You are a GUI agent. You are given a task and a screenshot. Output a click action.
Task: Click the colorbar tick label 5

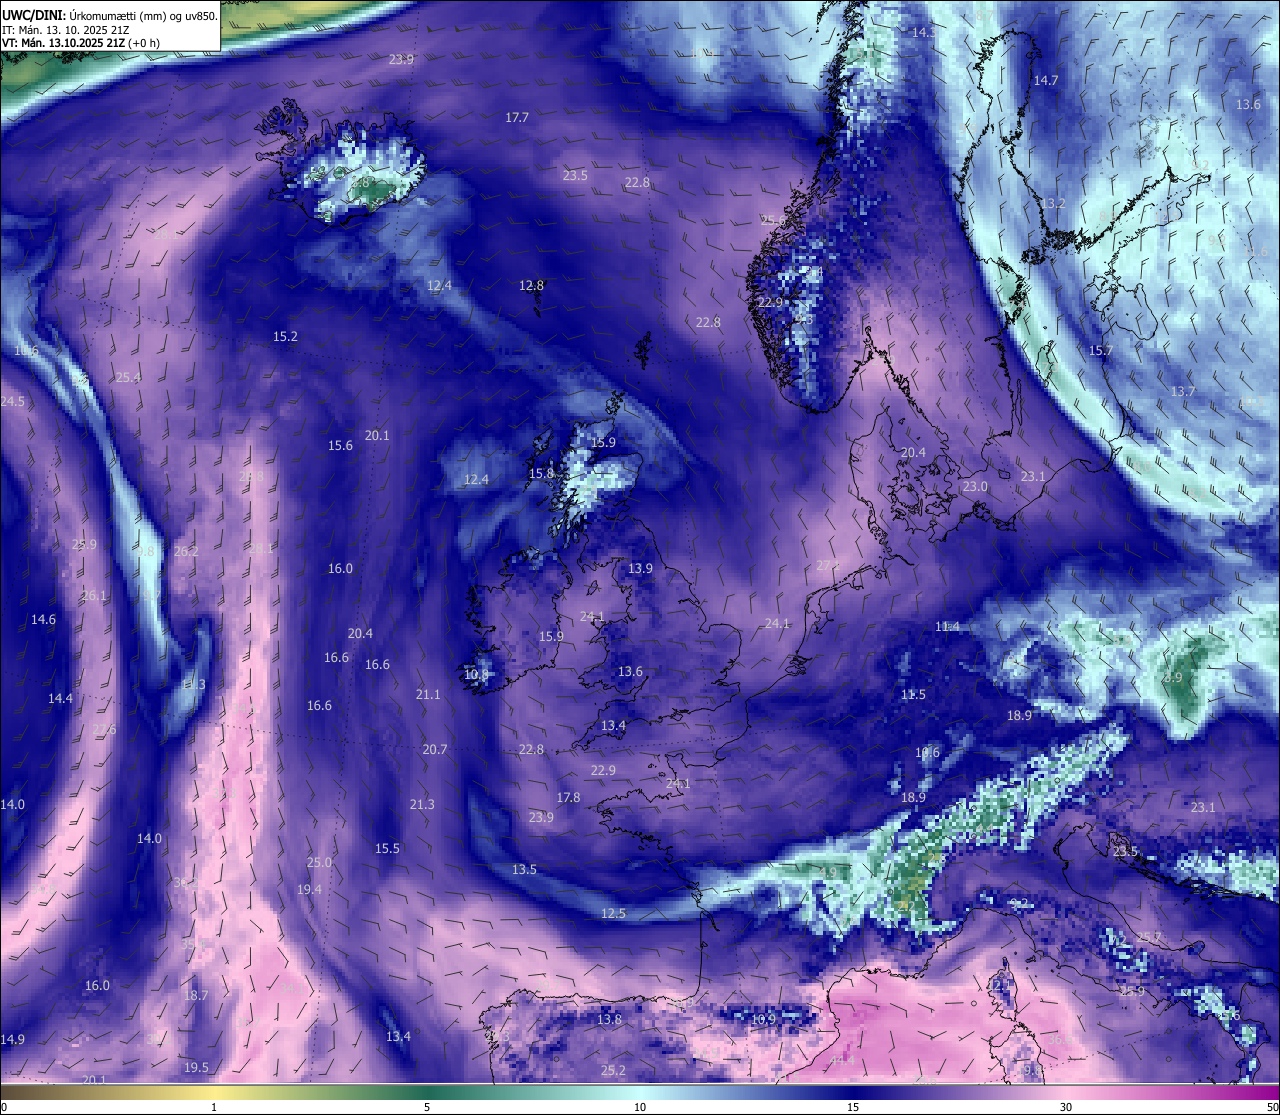pos(427,1107)
